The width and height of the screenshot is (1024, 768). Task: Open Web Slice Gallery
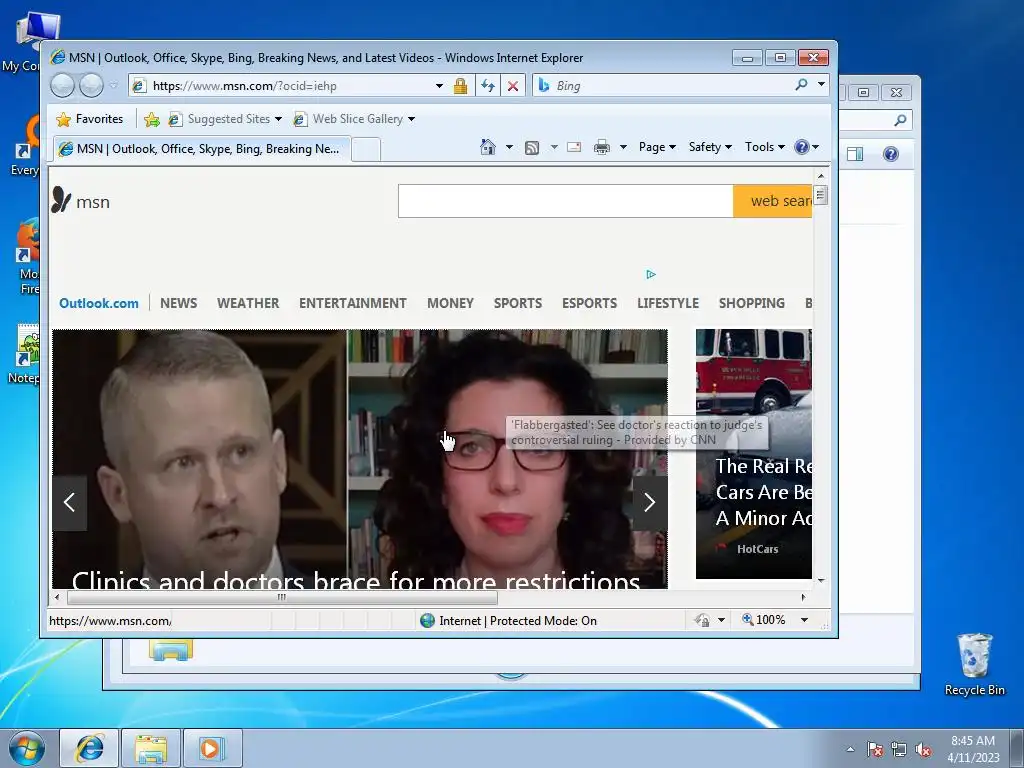point(353,119)
